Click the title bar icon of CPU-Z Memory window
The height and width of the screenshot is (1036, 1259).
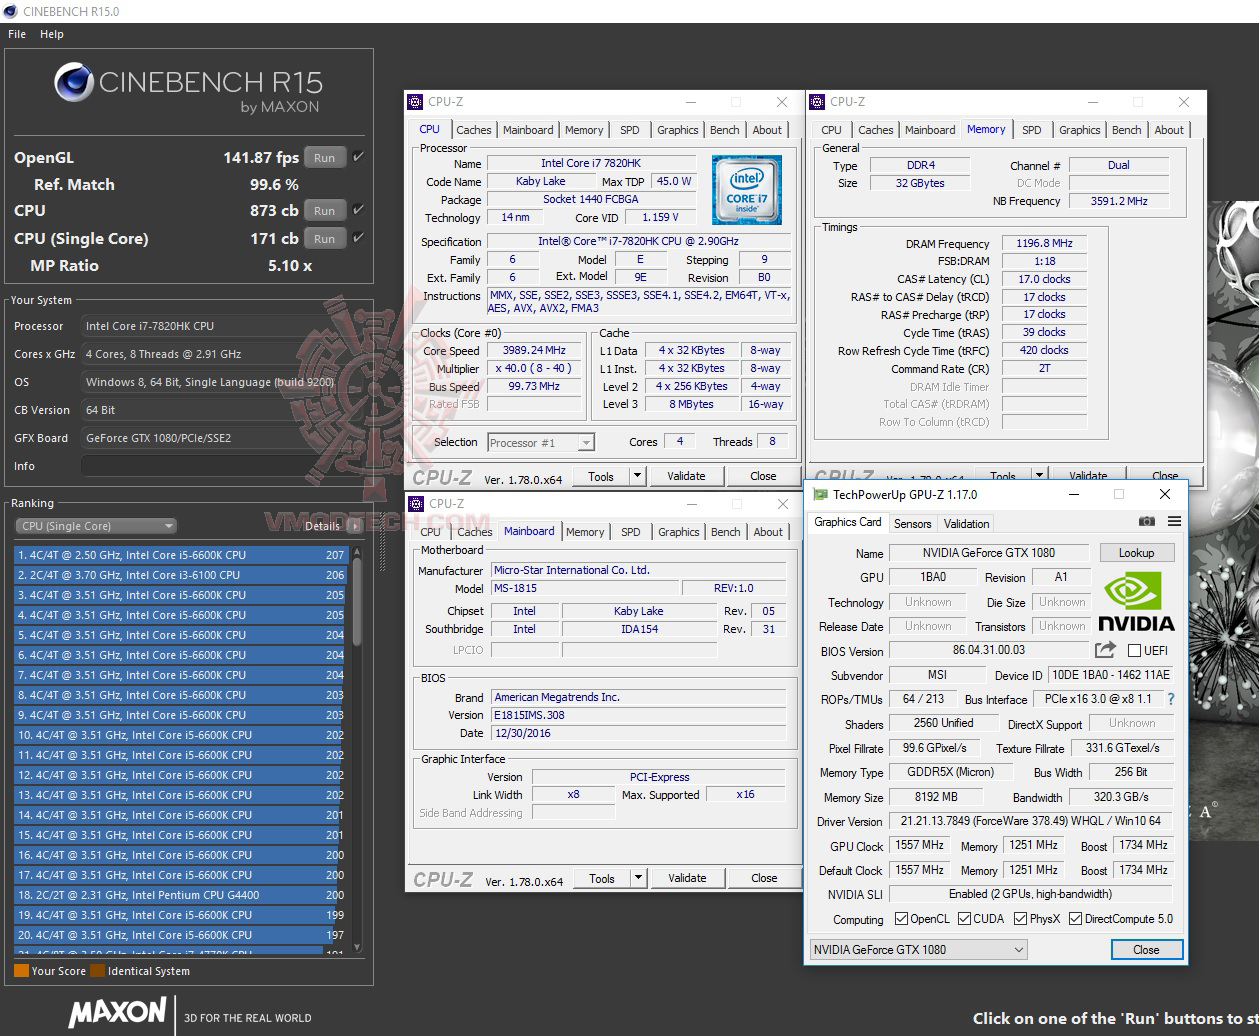click(x=817, y=101)
